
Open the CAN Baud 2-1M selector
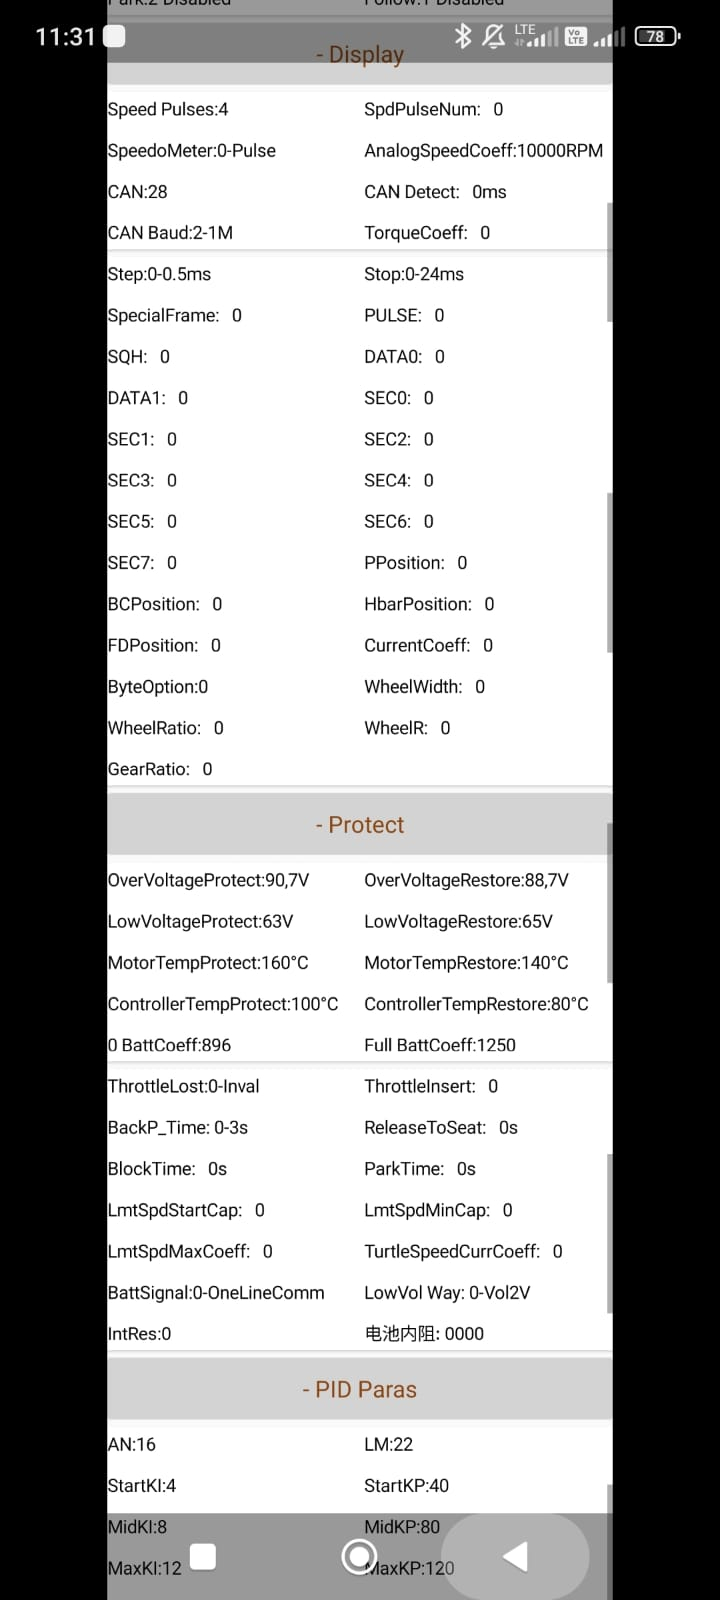coord(170,233)
